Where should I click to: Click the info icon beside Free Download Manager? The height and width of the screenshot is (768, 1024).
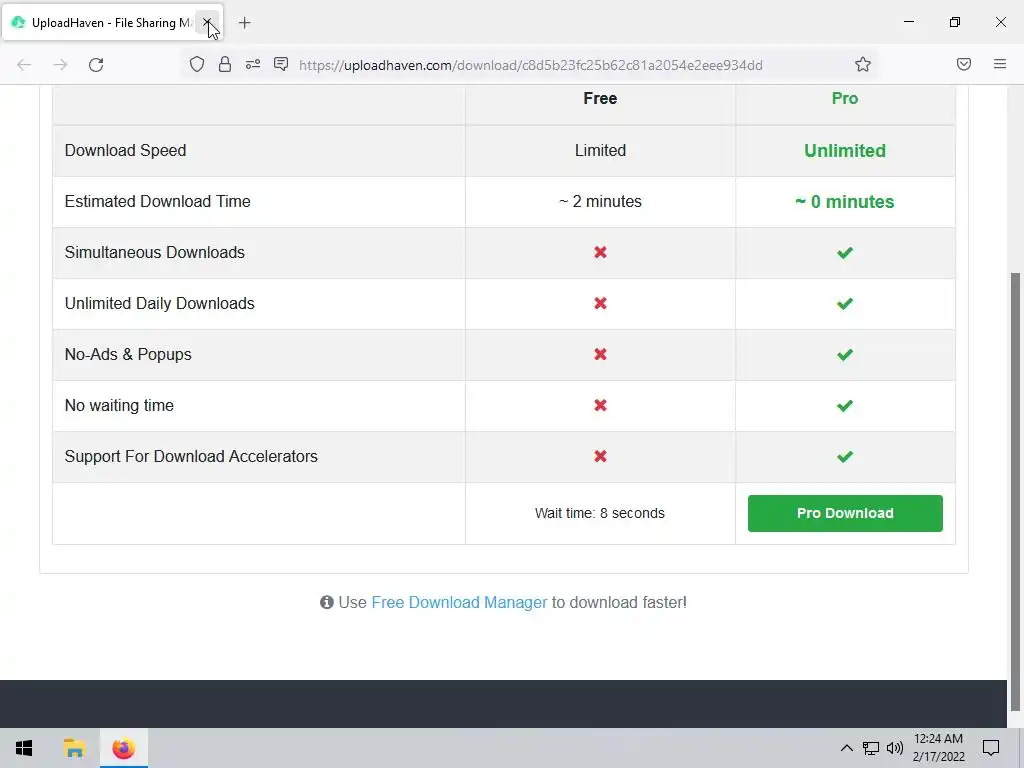tap(327, 602)
